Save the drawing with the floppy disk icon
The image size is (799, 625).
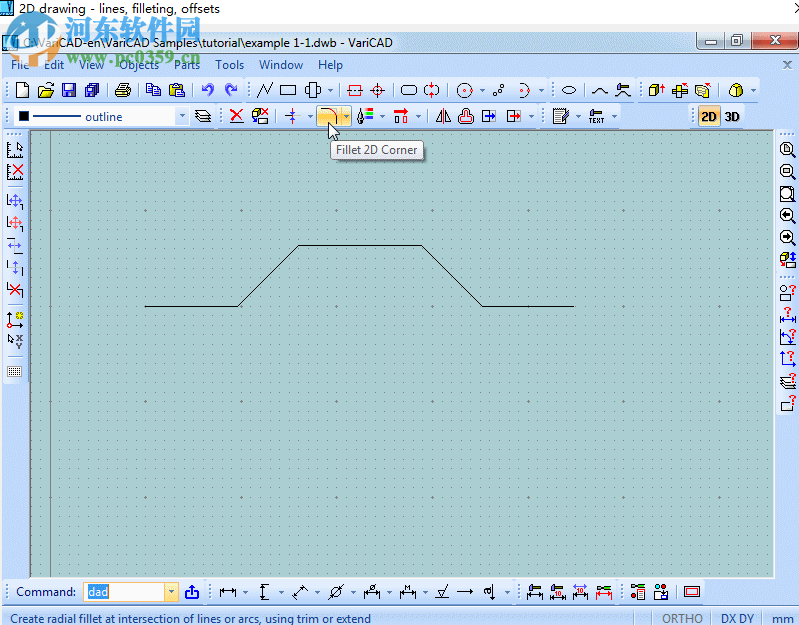coord(69,90)
